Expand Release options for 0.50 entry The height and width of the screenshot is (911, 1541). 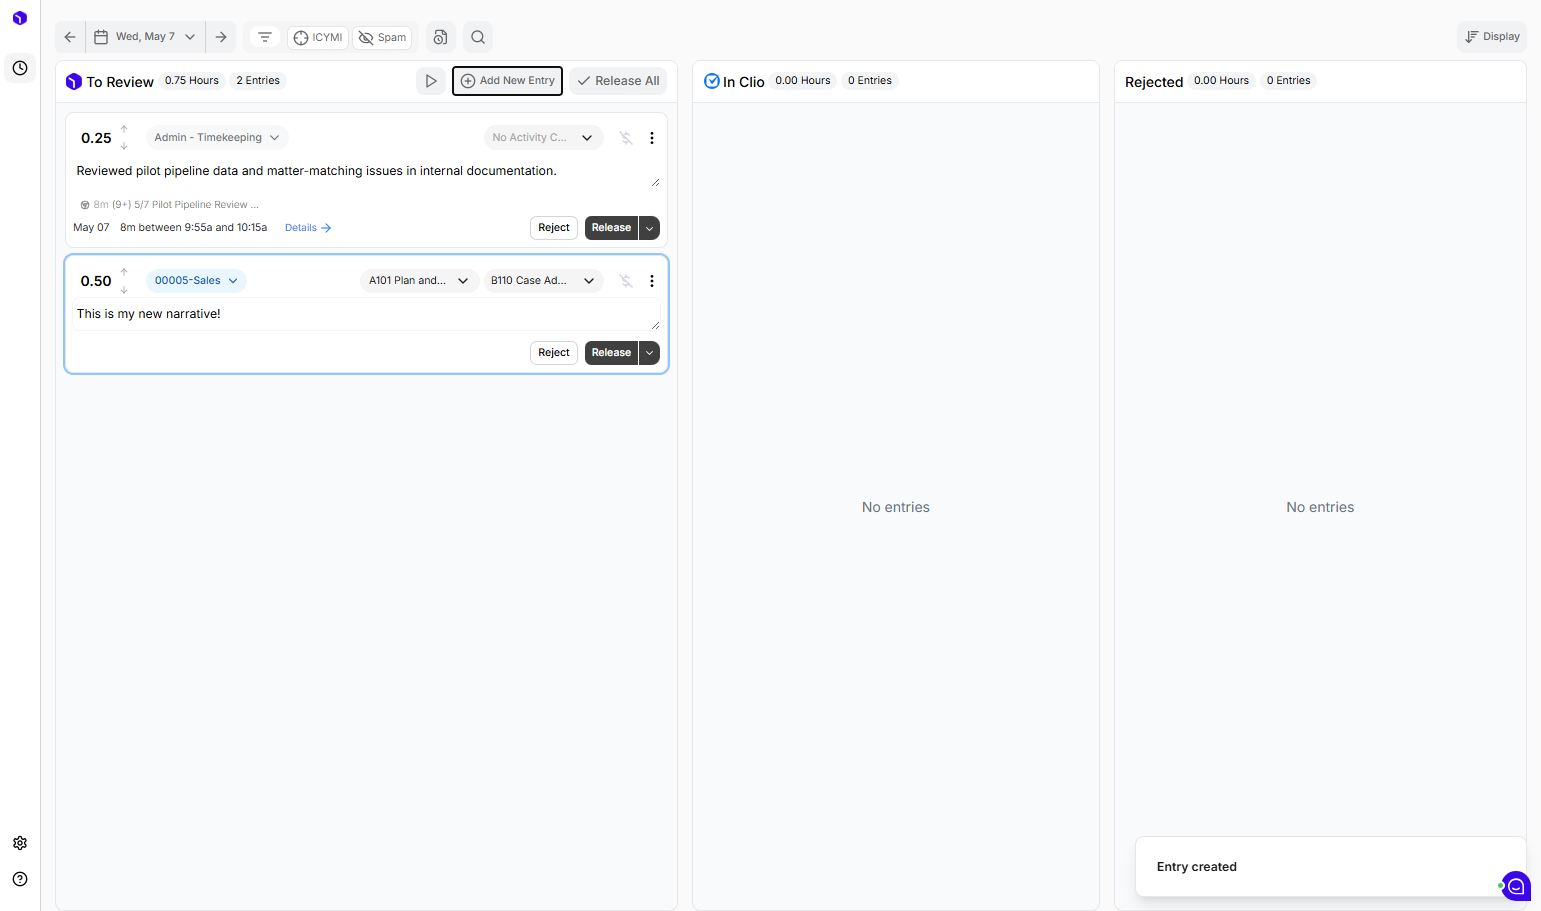click(x=649, y=353)
